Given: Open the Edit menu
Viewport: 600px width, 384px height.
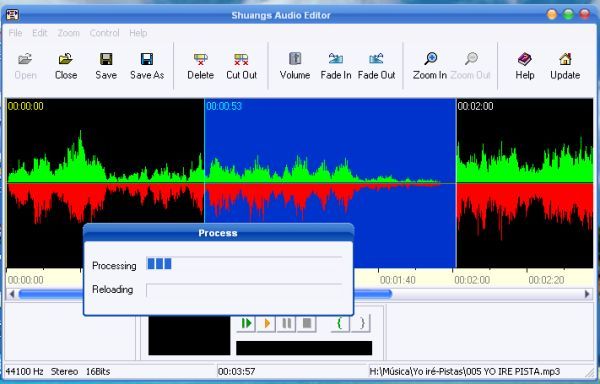Looking at the screenshot, I should [40, 33].
